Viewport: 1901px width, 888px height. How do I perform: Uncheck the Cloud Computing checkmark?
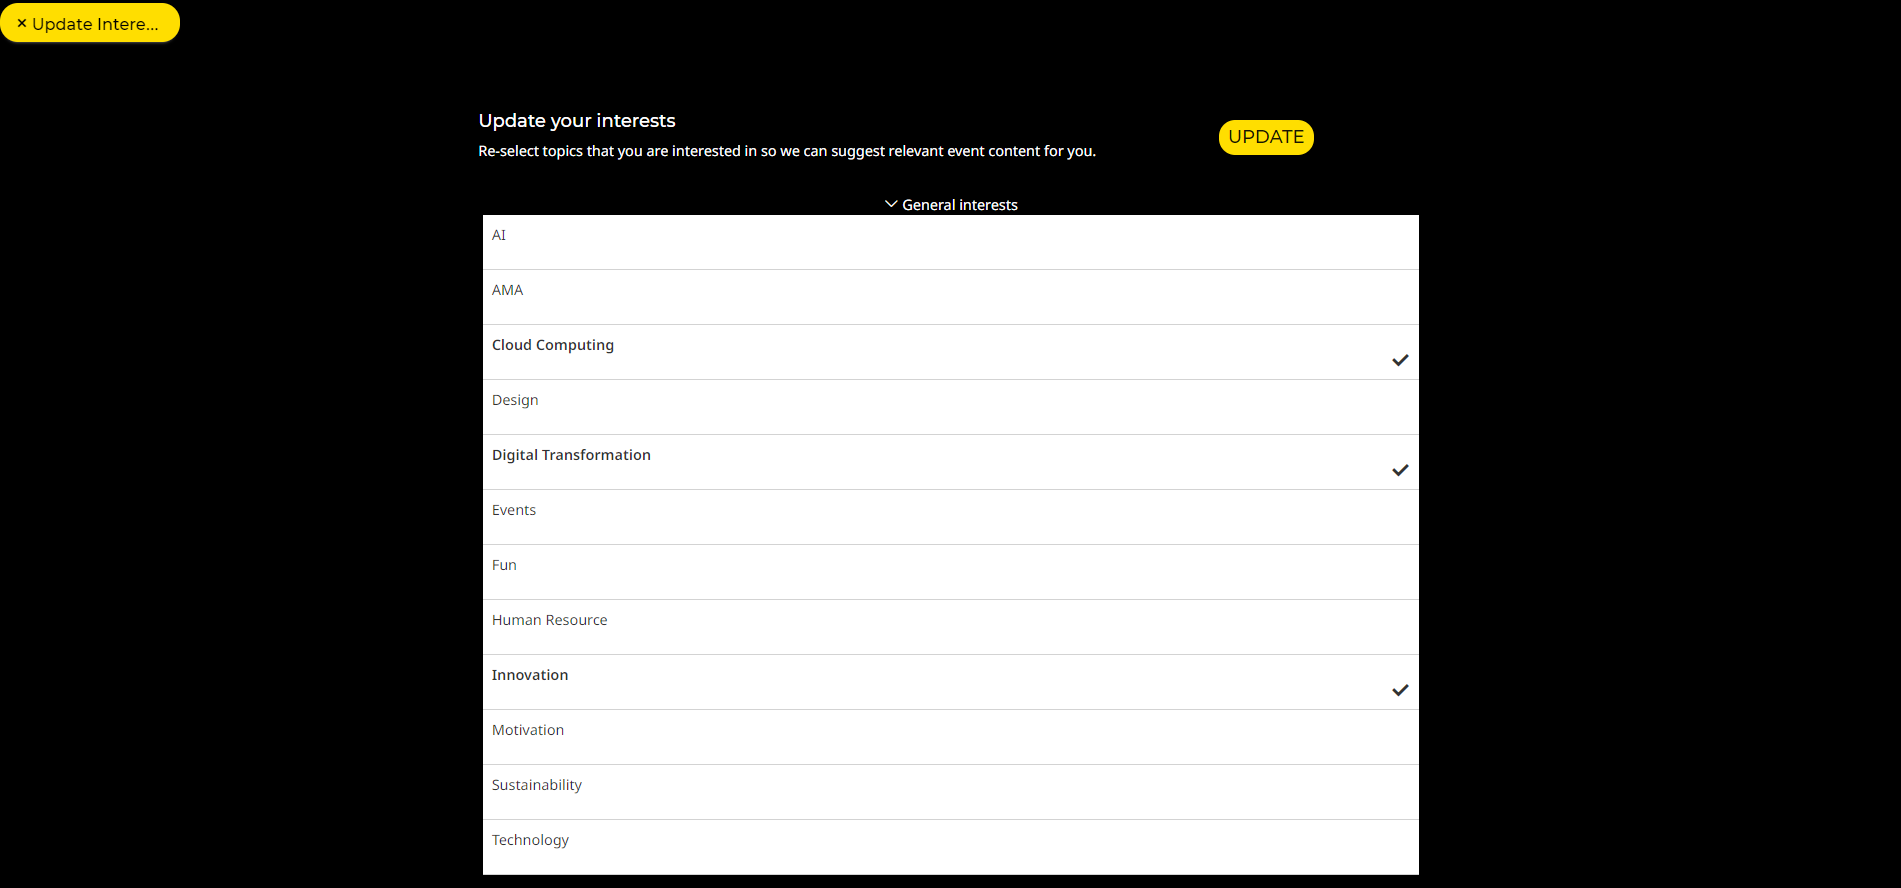point(1400,360)
